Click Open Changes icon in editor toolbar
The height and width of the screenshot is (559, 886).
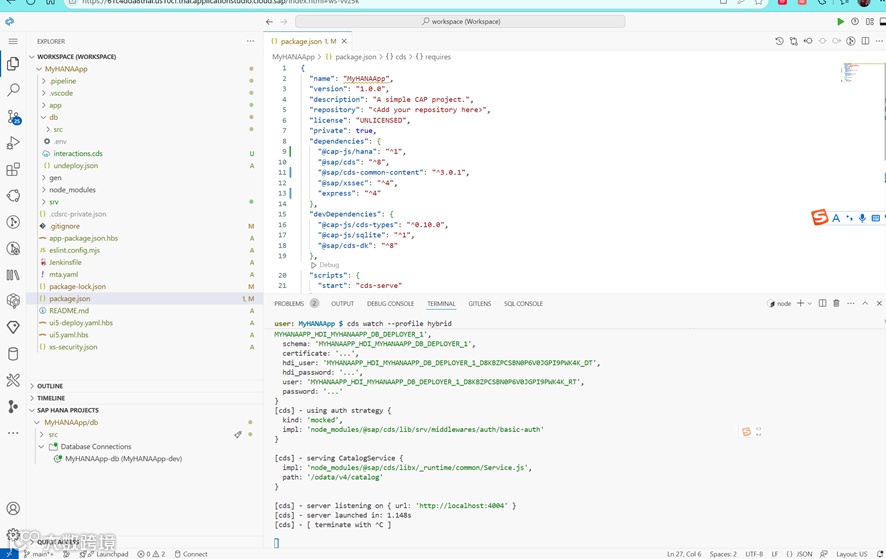[794, 41]
